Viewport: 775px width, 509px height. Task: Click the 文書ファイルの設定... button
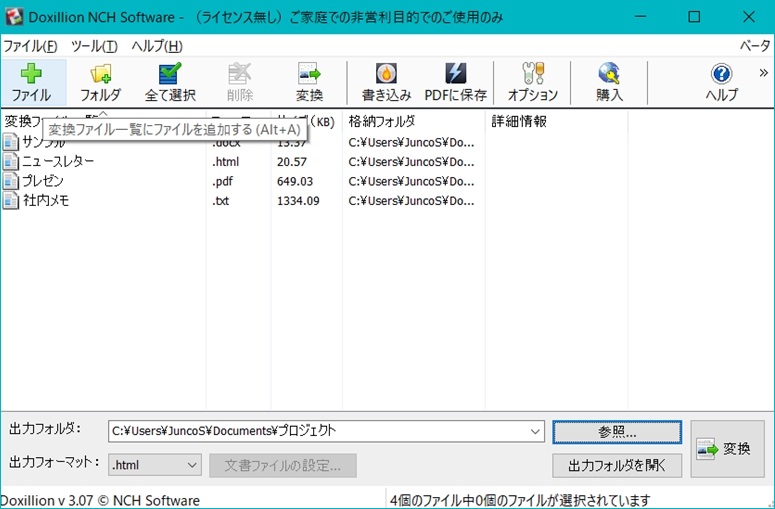tap(283, 466)
